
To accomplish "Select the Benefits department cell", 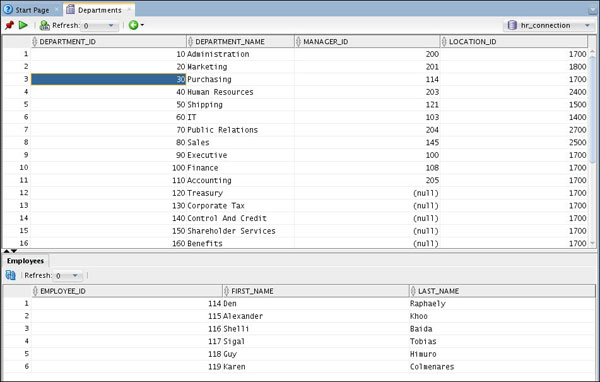I will click(240, 243).
